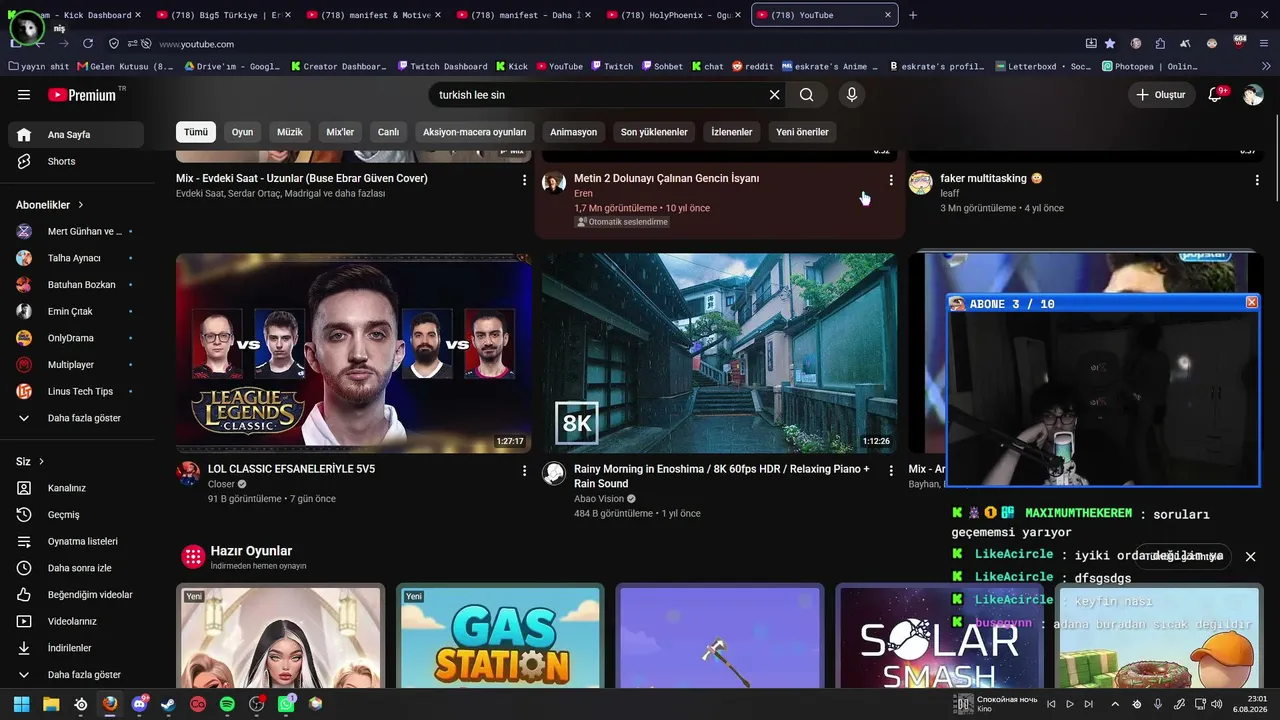Screen dimensions: 1280x720
Task: Open Steam from the taskbar
Action: 168,704
